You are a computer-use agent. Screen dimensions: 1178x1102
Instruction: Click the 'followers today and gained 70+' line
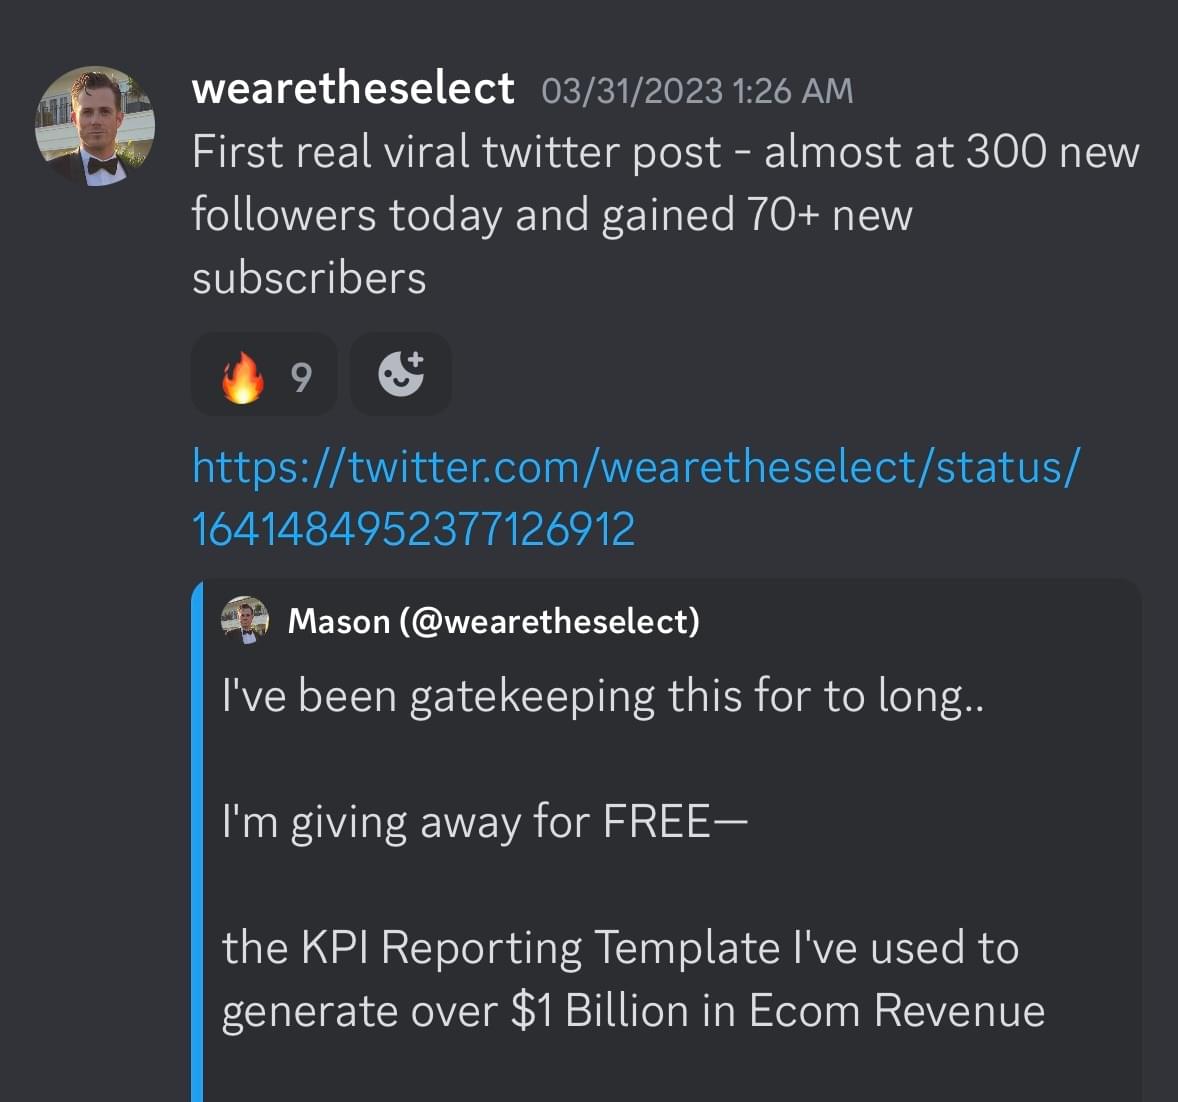click(x=550, y=215)
